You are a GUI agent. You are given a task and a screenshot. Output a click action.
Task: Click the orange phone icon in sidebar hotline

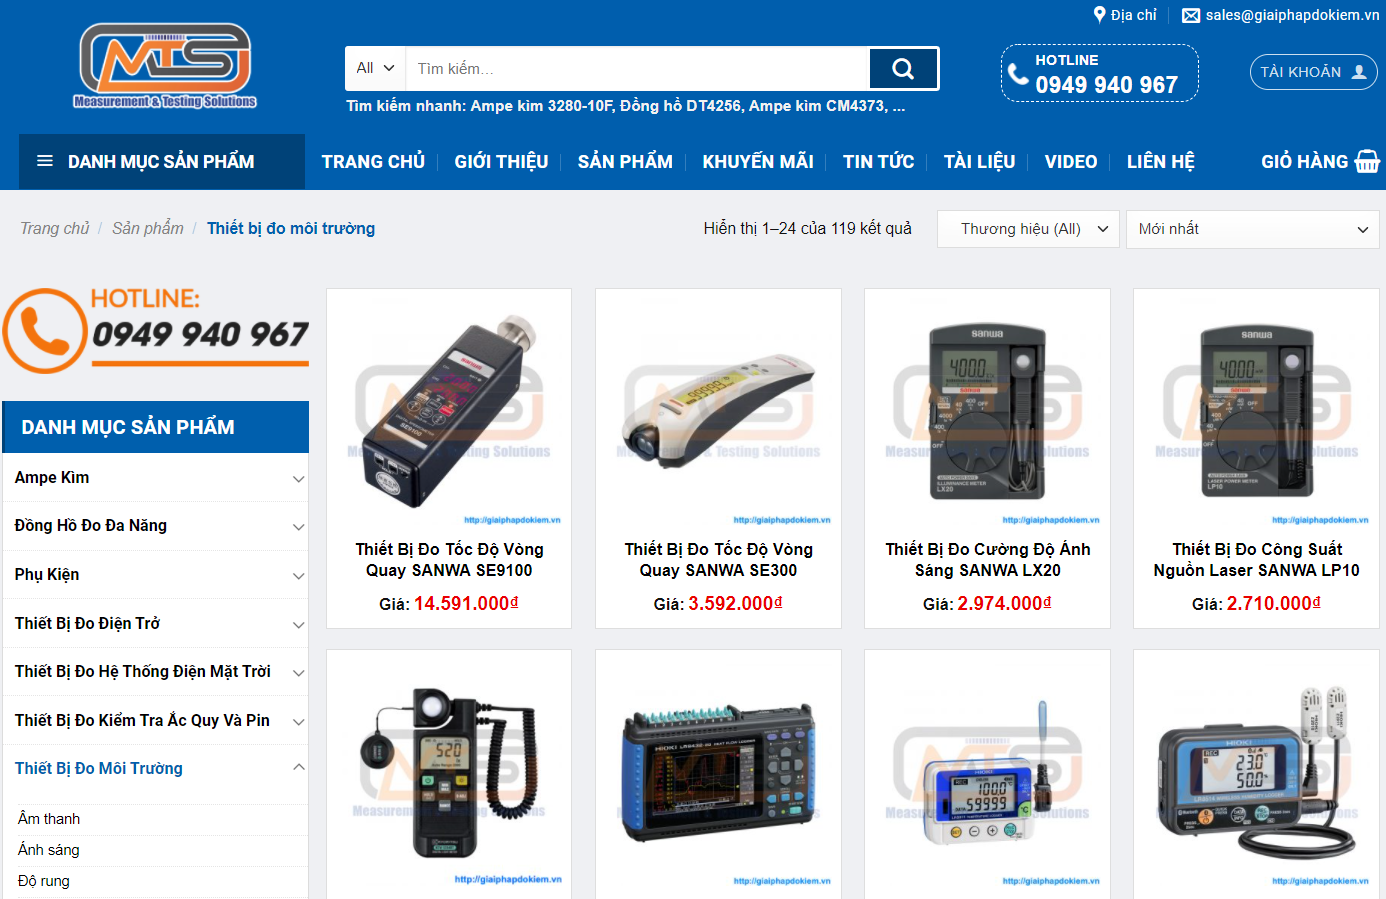tap(44, 331)
